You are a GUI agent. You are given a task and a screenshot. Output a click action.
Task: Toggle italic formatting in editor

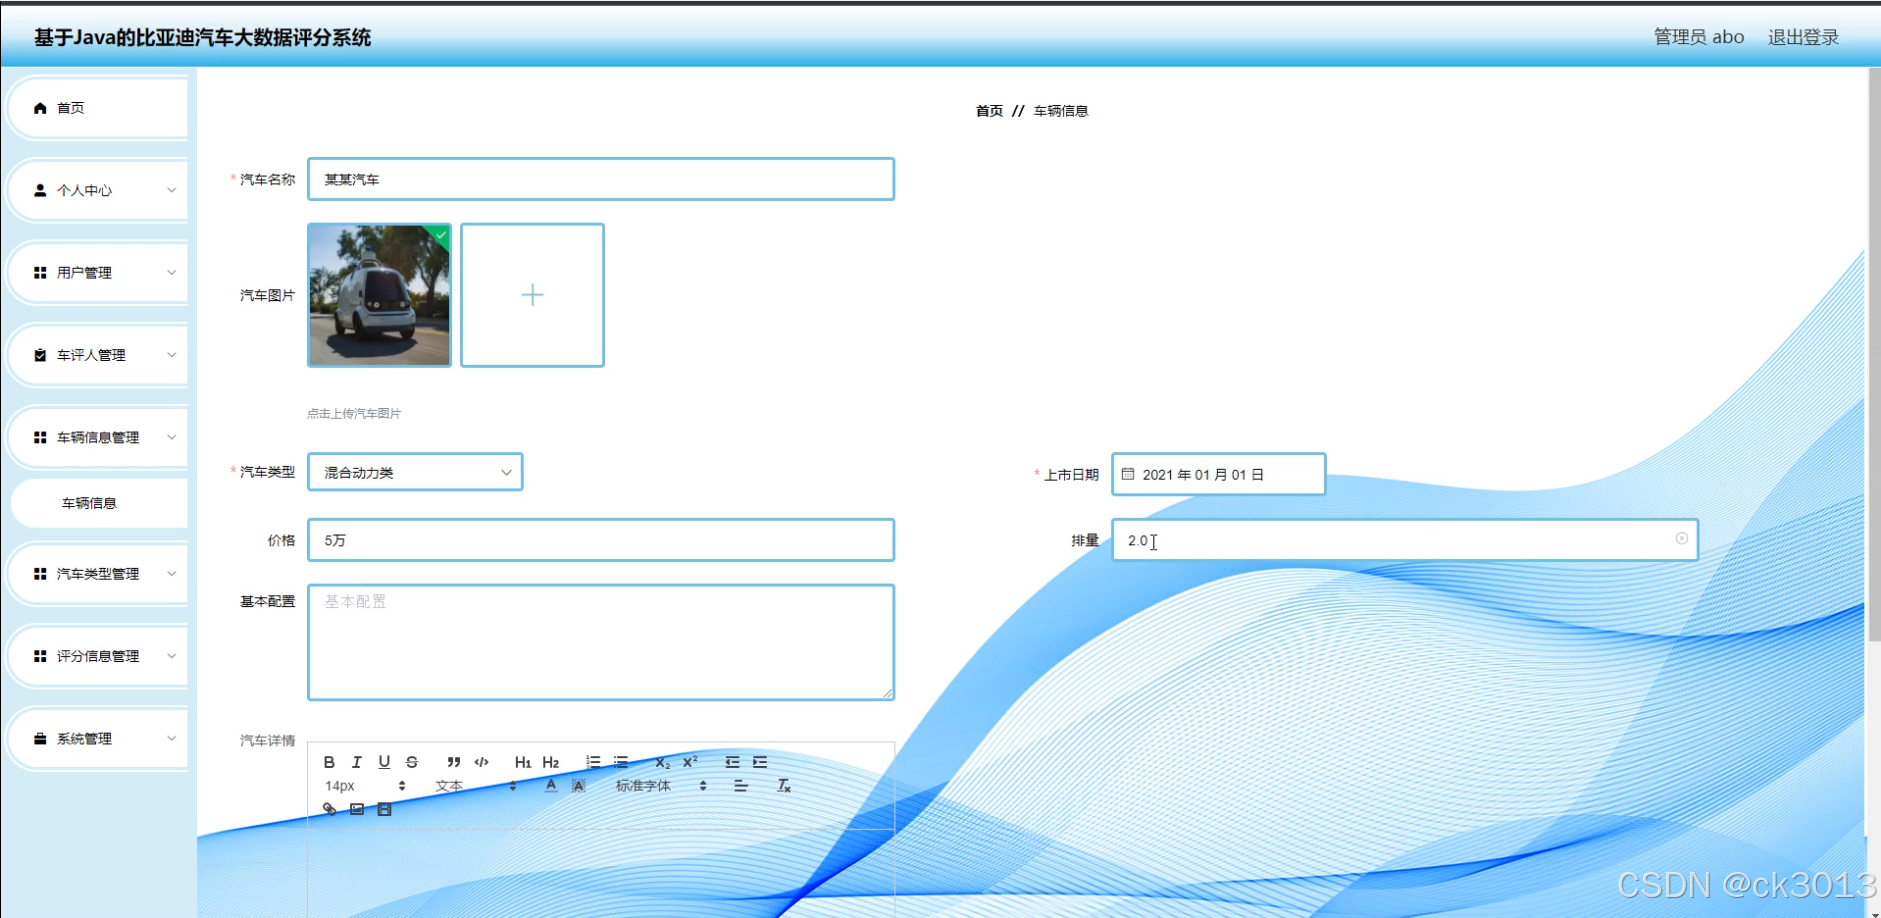(357, 762)
